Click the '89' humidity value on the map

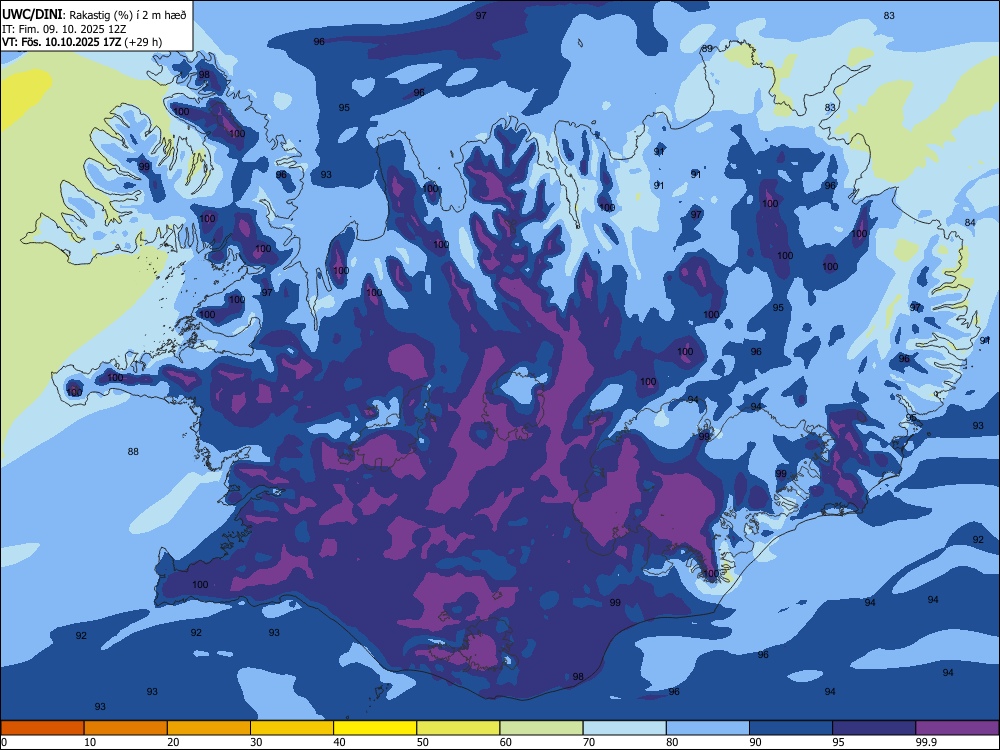(707, 48)
